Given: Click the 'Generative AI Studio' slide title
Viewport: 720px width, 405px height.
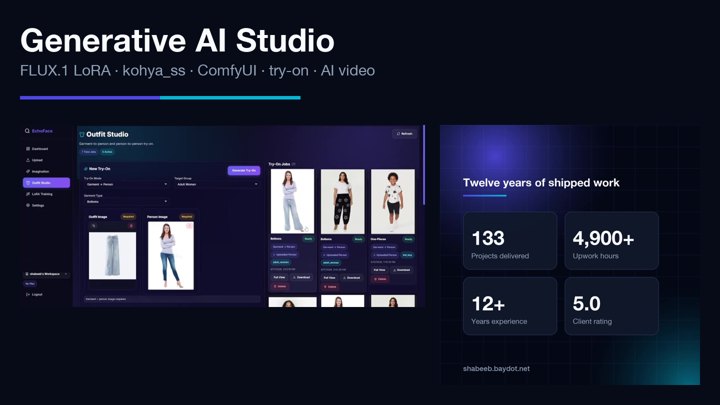Looking at the screenshot, I should pos(177,41).
